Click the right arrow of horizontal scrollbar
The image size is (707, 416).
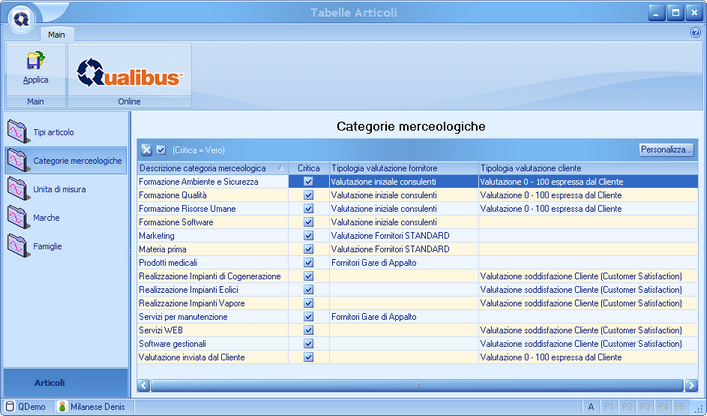(x=691, y=385)
